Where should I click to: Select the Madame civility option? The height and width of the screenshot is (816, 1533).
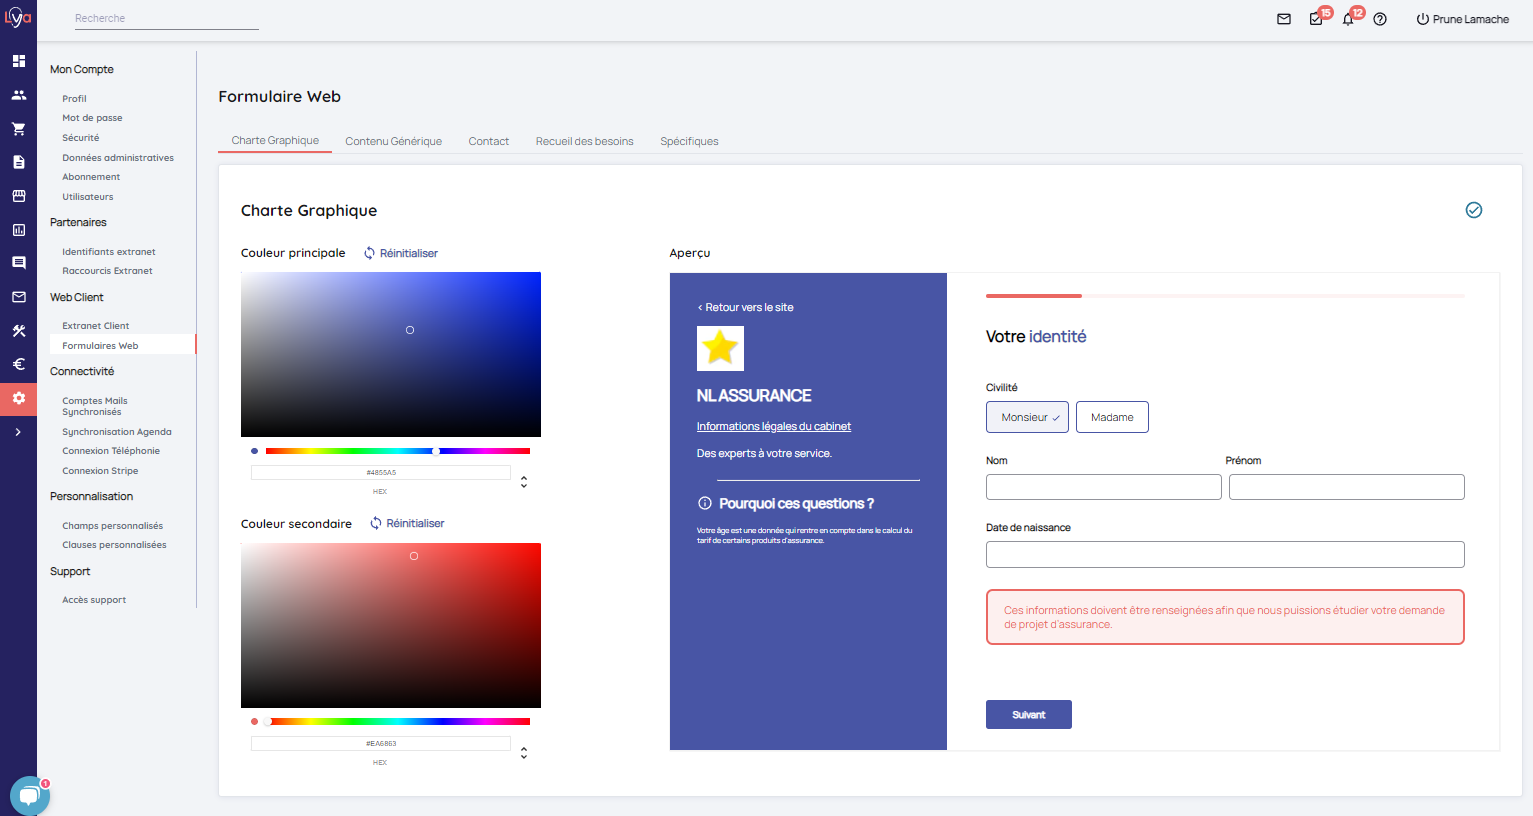pos(1112,417)
